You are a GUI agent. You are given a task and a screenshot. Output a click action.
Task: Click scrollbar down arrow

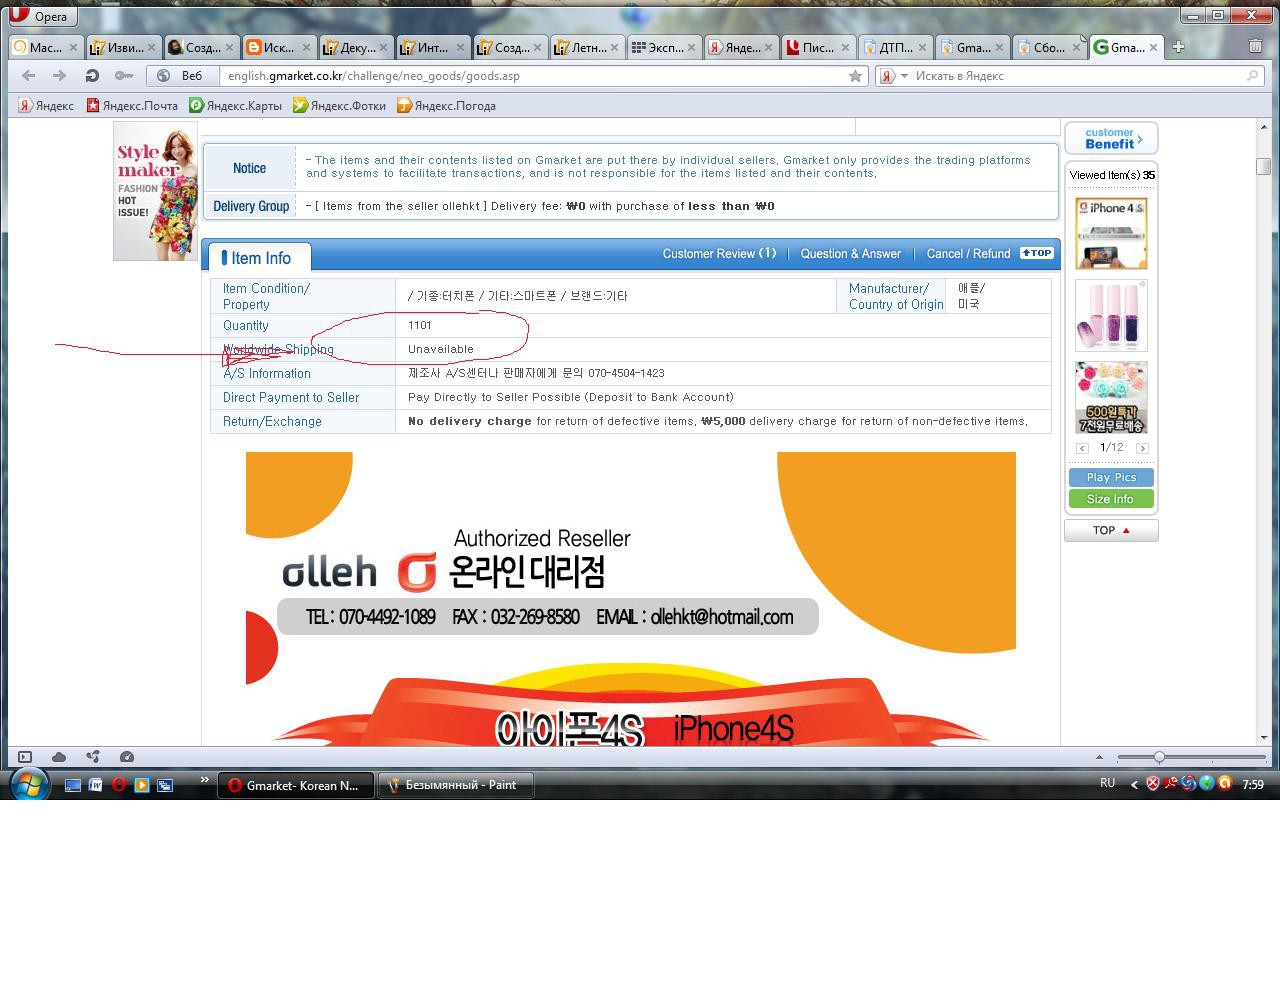point(1264,737)
